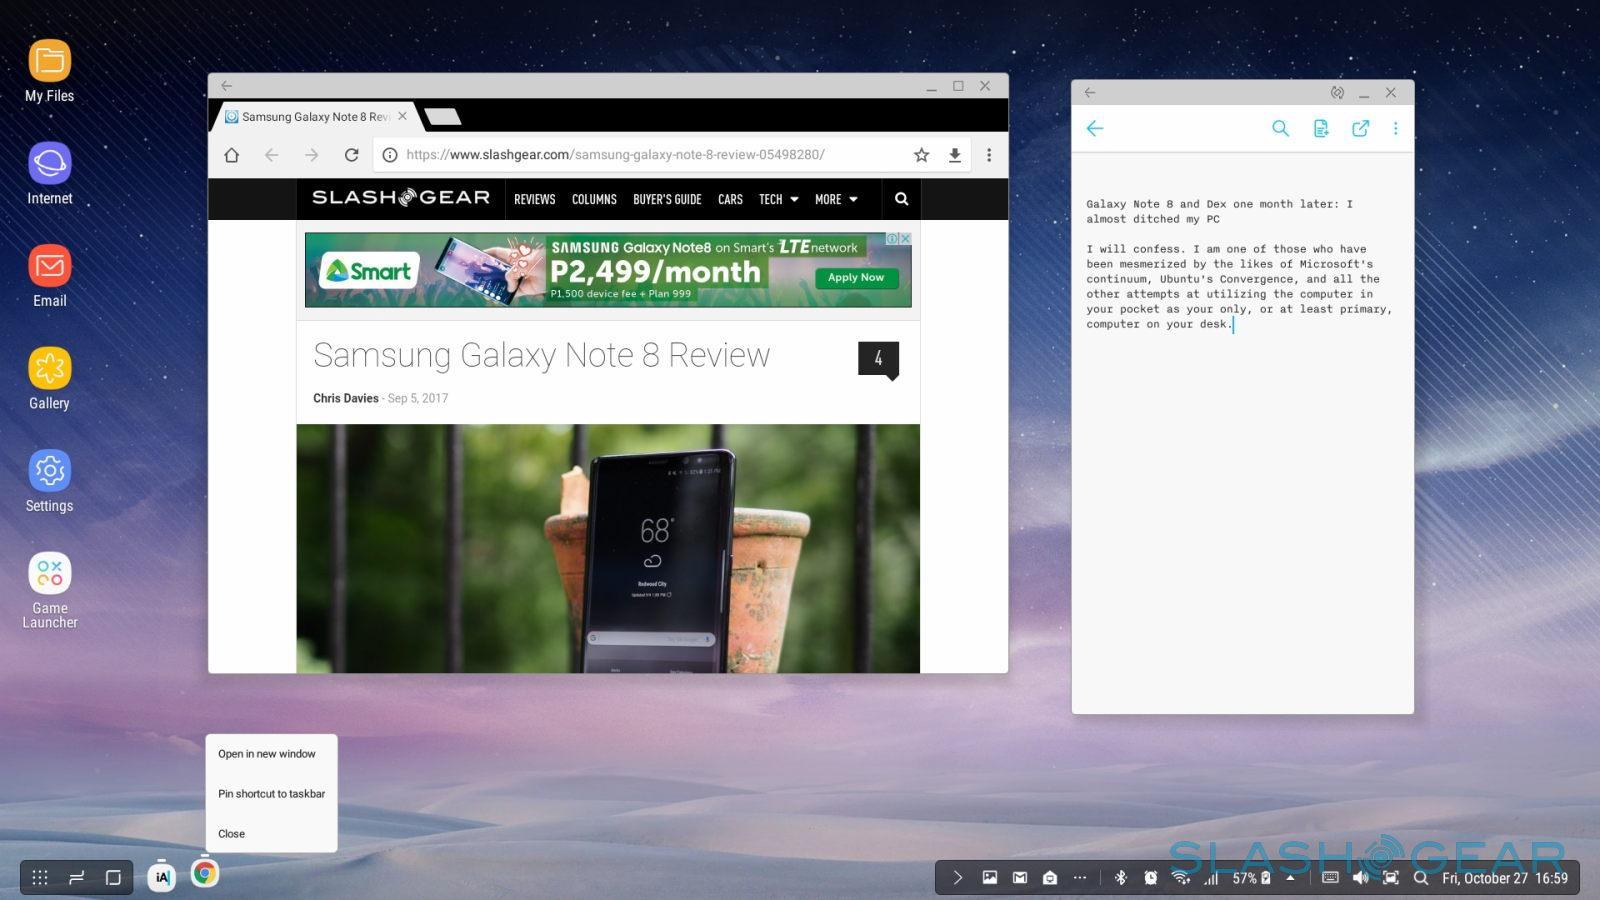Expand the notification tray chevron arrow
The image size is (1600, 900).
click(x=957, y=878)
